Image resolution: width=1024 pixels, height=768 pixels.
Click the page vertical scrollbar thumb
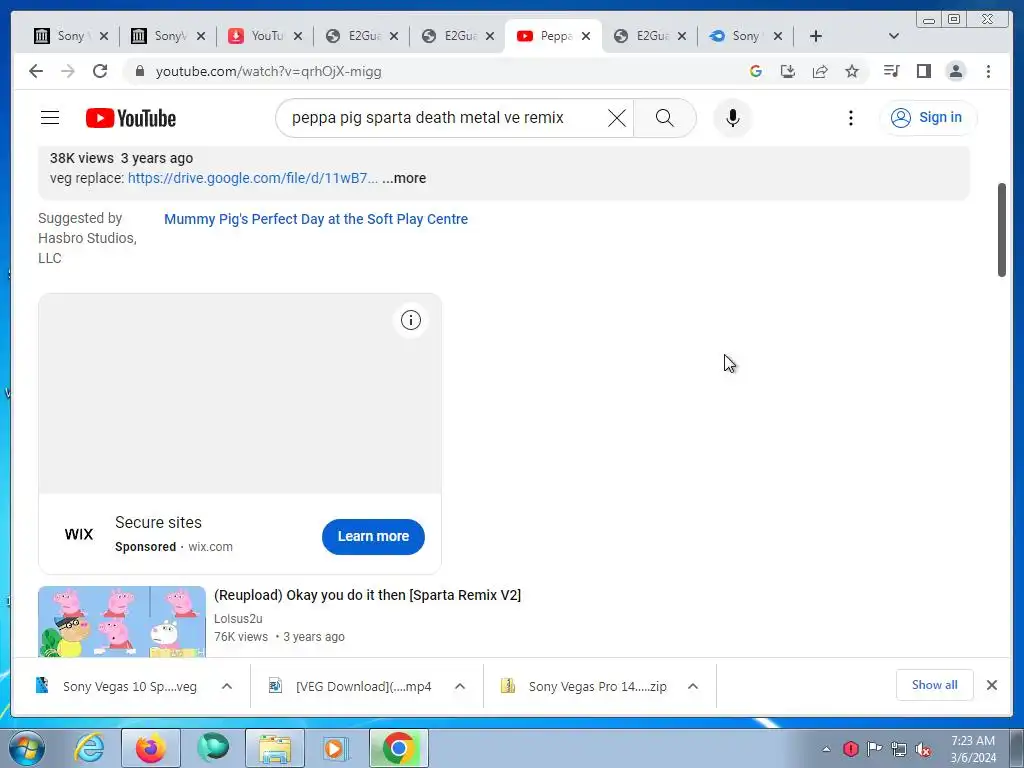pos(1002,230)
